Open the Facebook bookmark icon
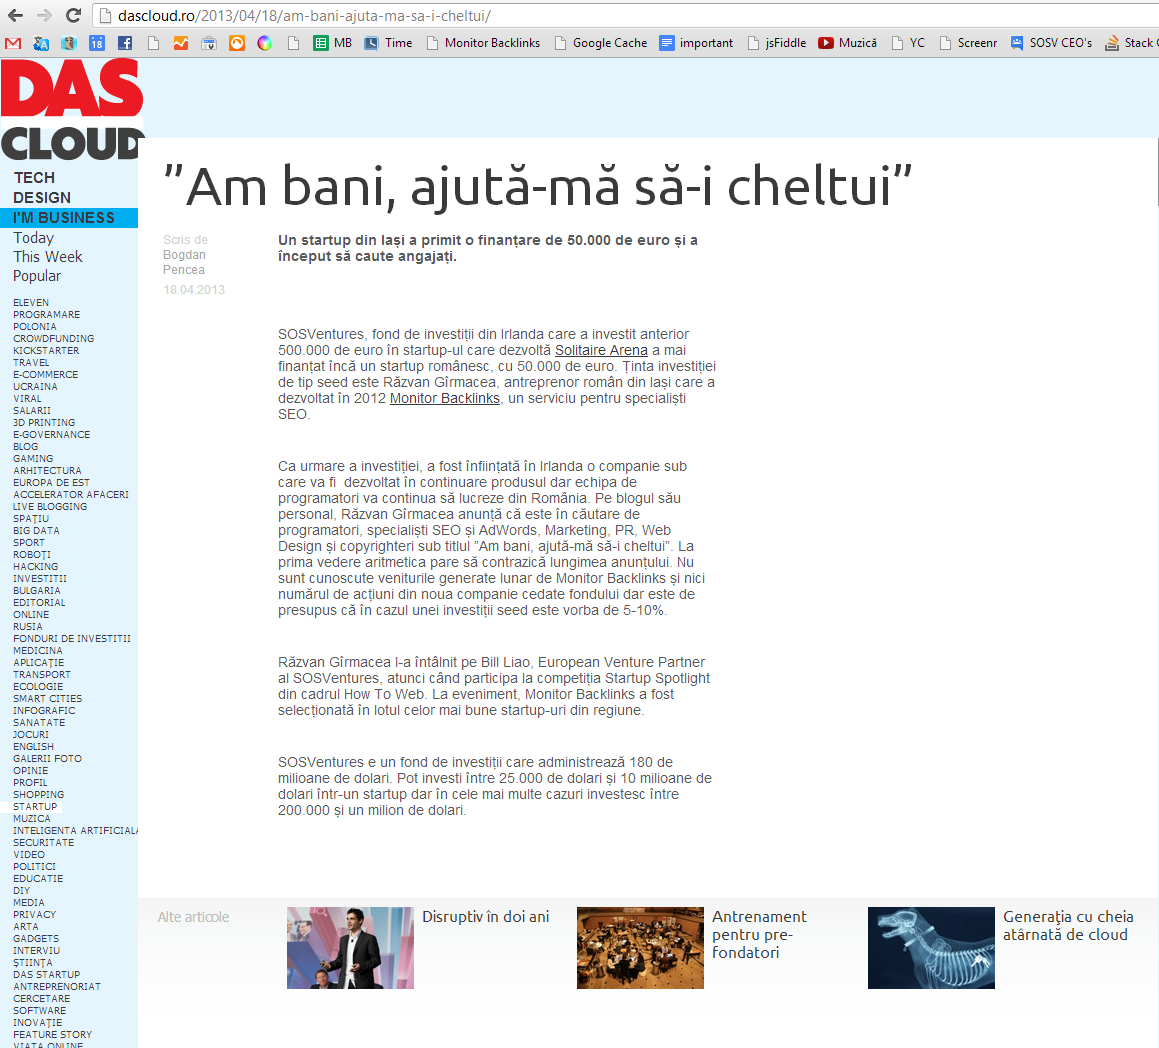The image size is (1159, 1048). 125,43
